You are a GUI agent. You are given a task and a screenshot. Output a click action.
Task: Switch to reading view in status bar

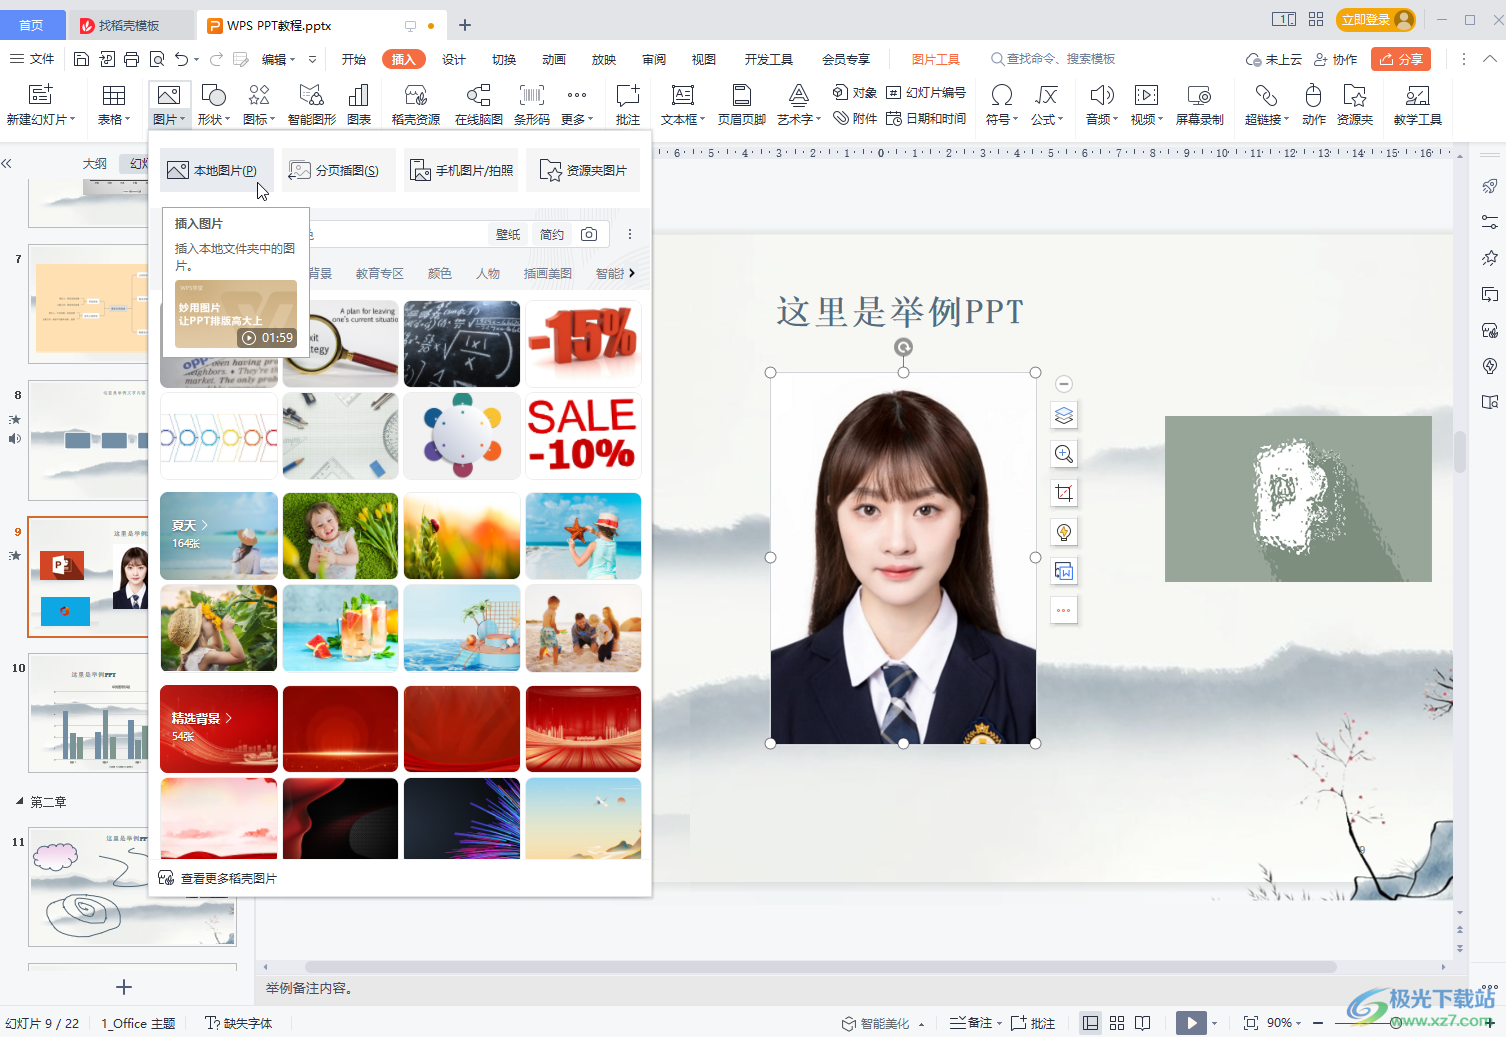coord(1143,1023)
